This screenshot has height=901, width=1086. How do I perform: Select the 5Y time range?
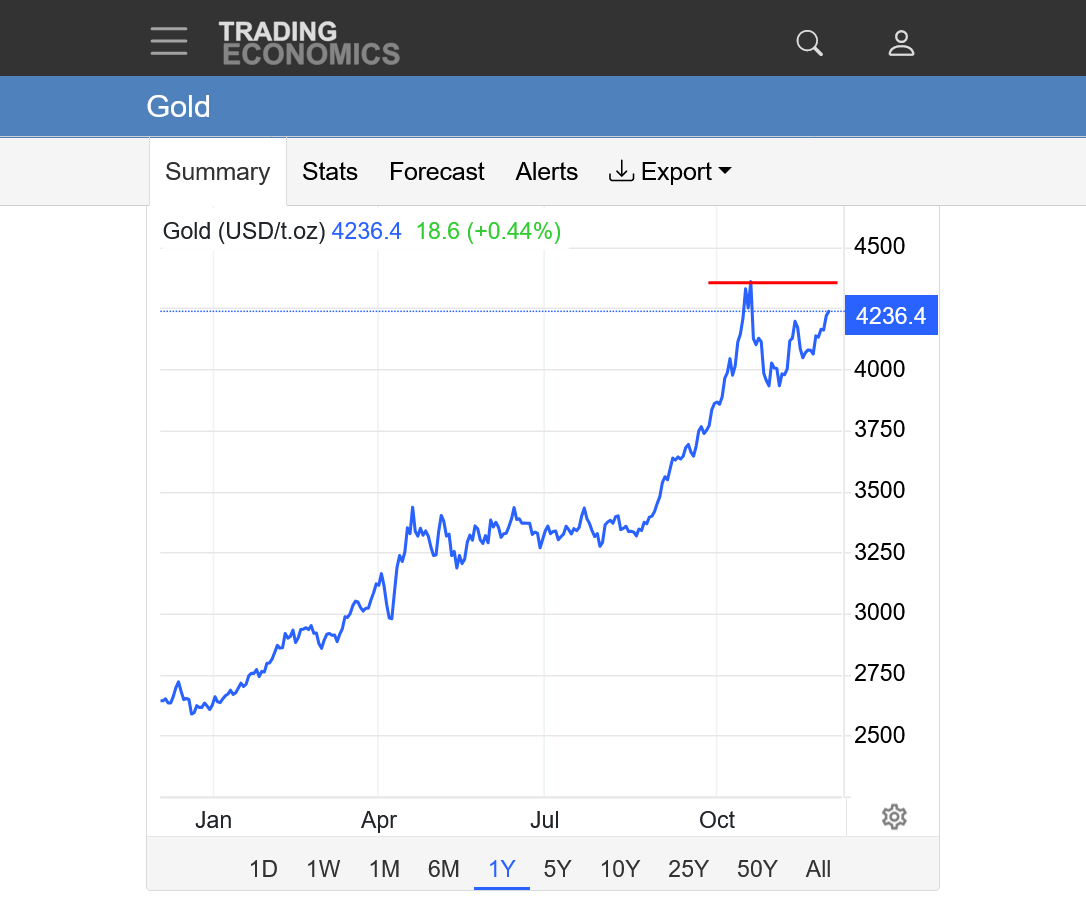click(x=557, y=869)
